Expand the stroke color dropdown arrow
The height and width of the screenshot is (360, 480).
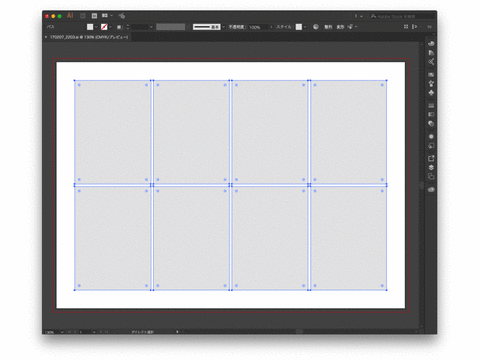(x=110, y=27)
